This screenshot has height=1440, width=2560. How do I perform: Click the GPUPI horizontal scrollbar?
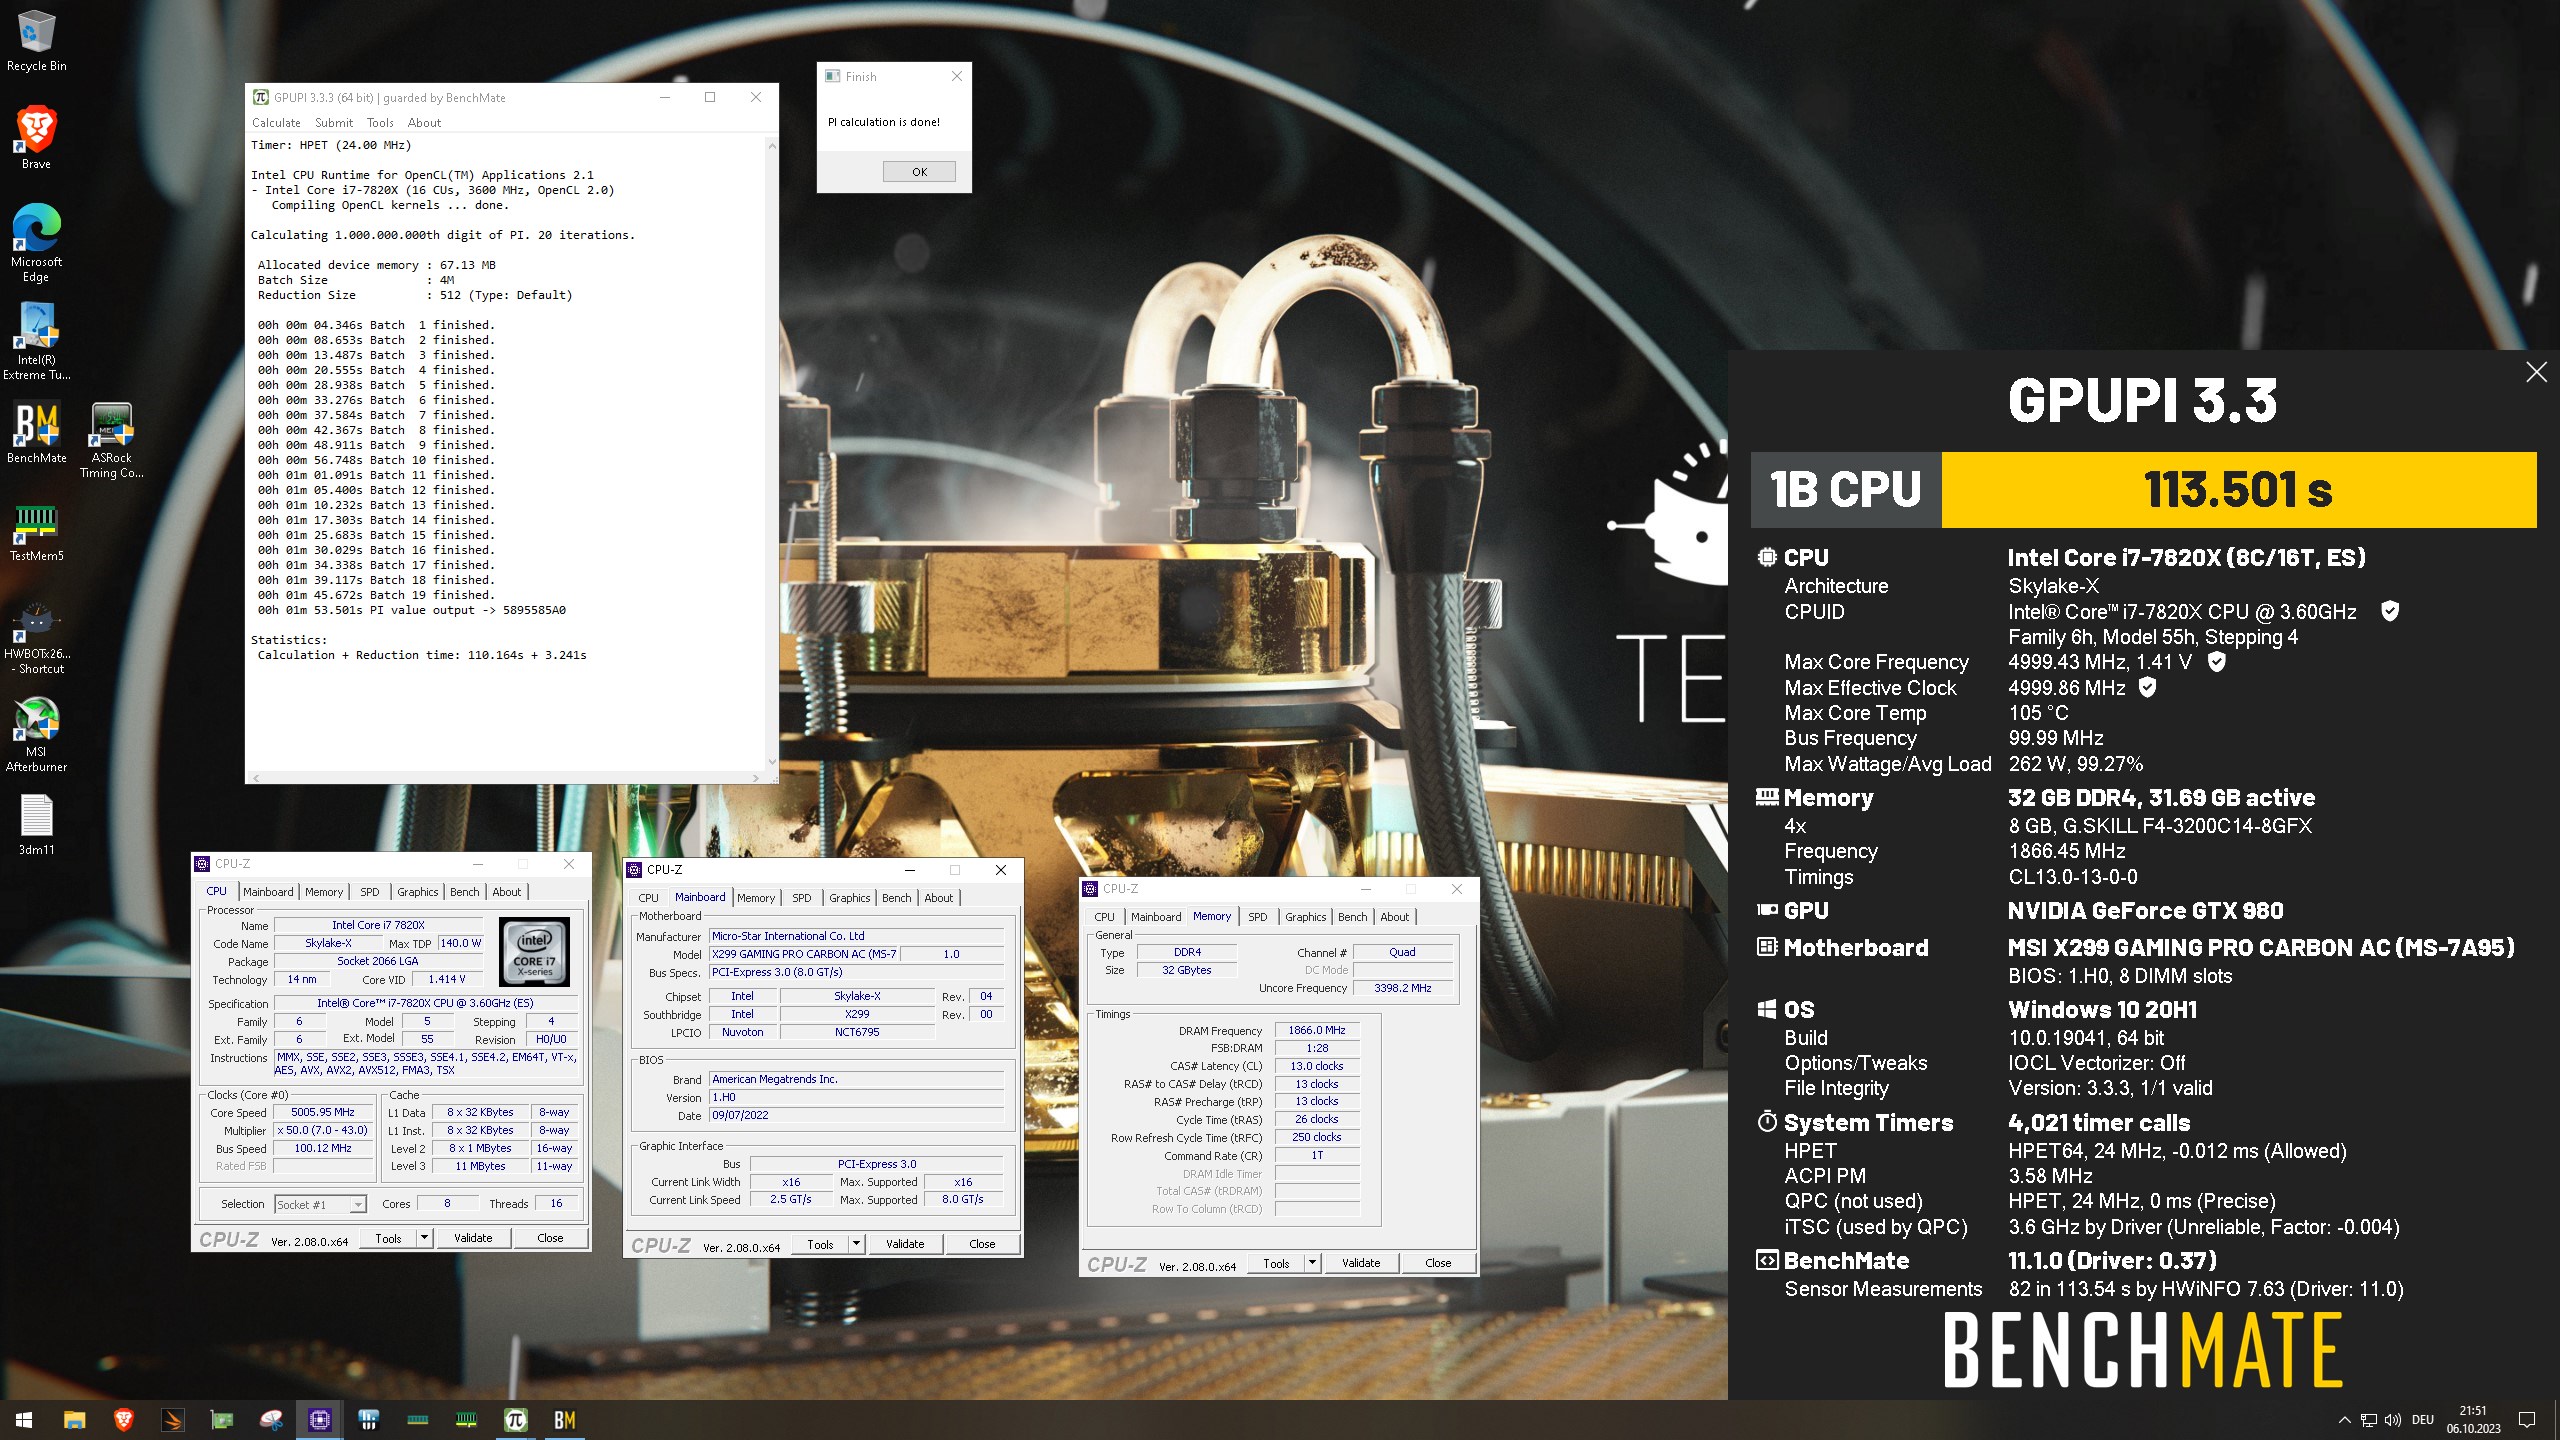pyautogui.click(x=506, y=777)
